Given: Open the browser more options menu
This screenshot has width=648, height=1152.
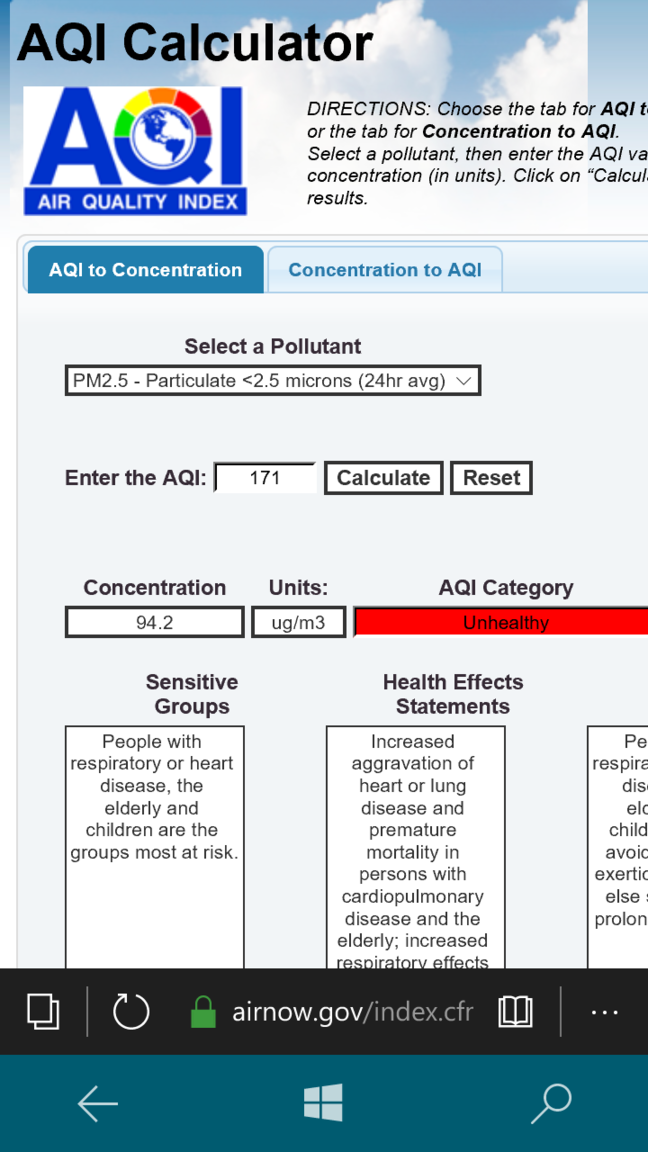Looking at the screenshot, I should tap(604, 1011).
